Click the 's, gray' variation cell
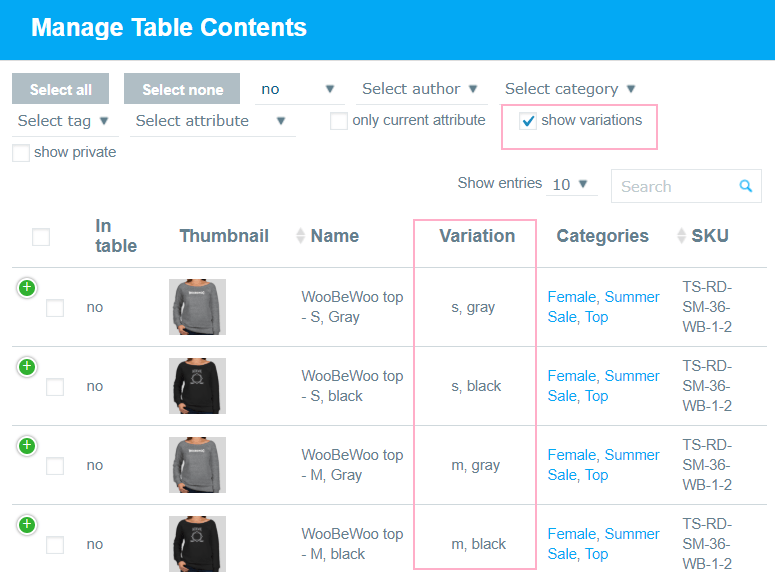 (473, 308)
